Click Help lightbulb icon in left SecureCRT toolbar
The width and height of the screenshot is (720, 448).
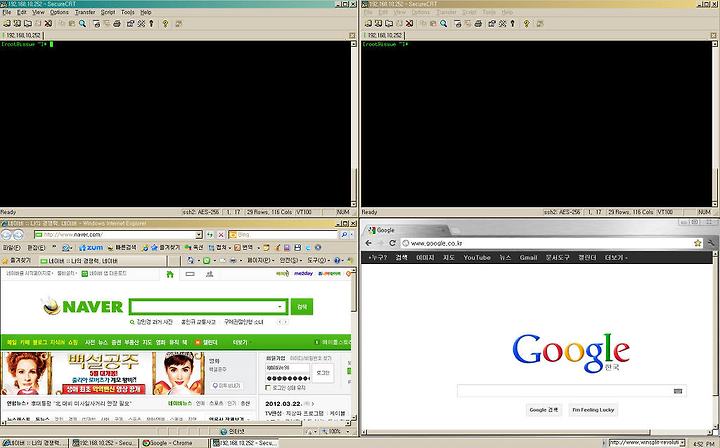click(x=165, y=23)
